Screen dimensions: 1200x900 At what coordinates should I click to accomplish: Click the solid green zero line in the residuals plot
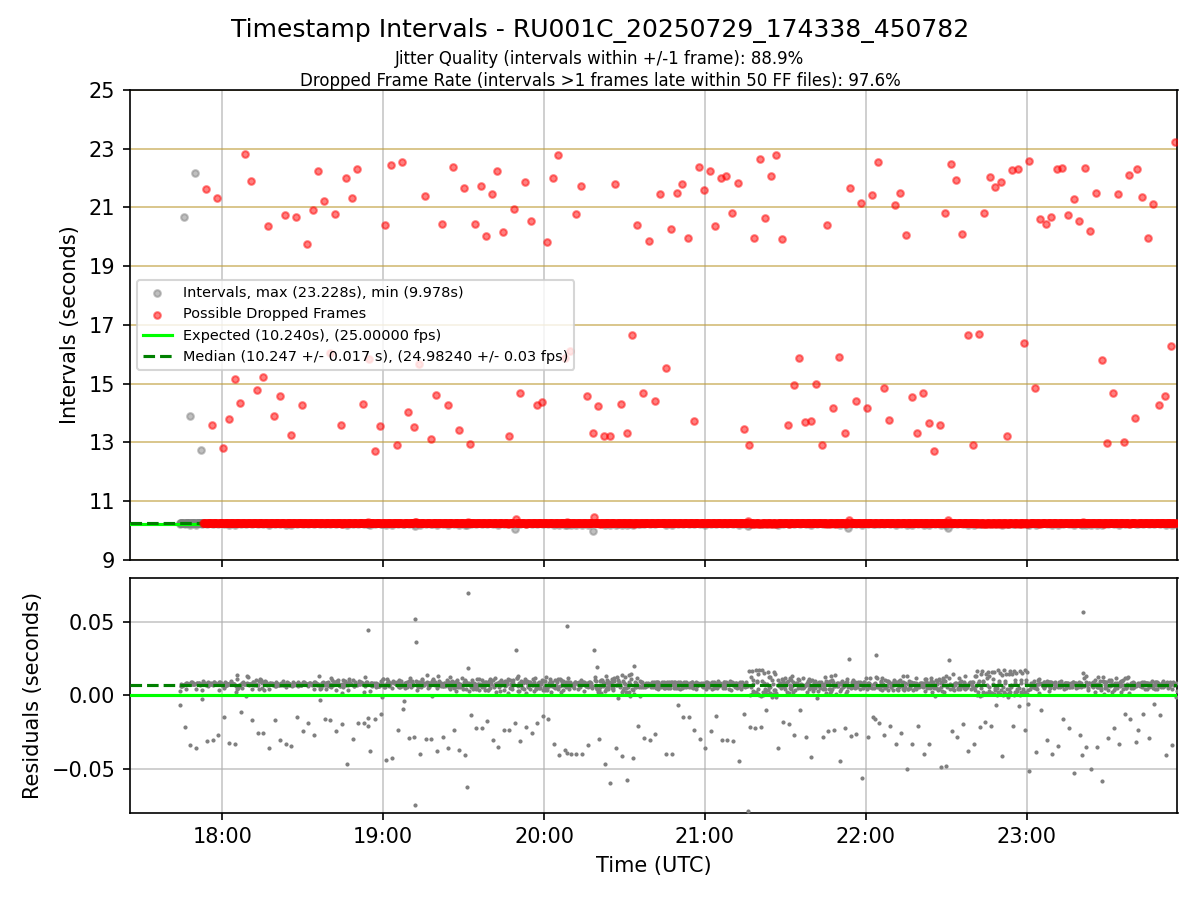click(653, 695)
